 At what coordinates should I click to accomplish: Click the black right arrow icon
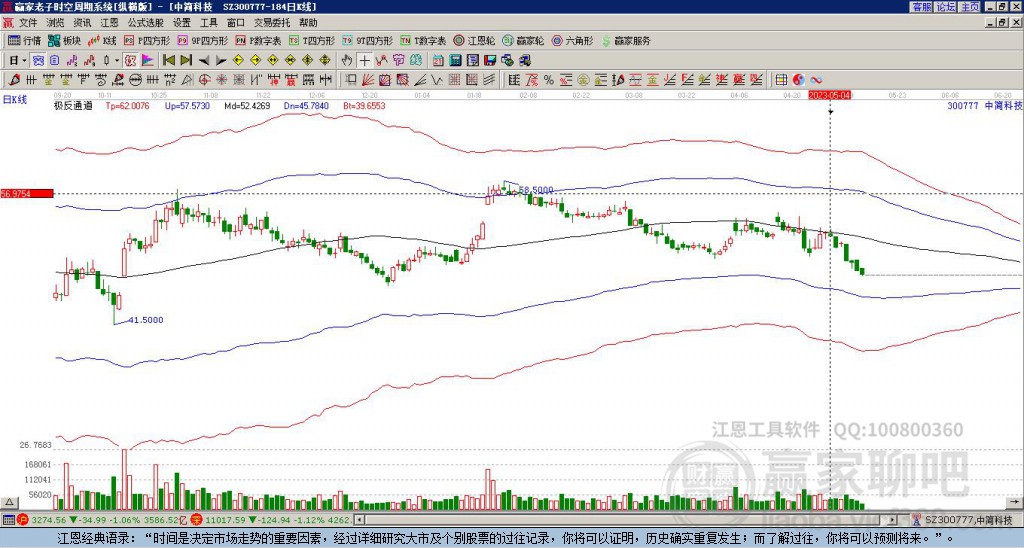(x=221, y=61)
